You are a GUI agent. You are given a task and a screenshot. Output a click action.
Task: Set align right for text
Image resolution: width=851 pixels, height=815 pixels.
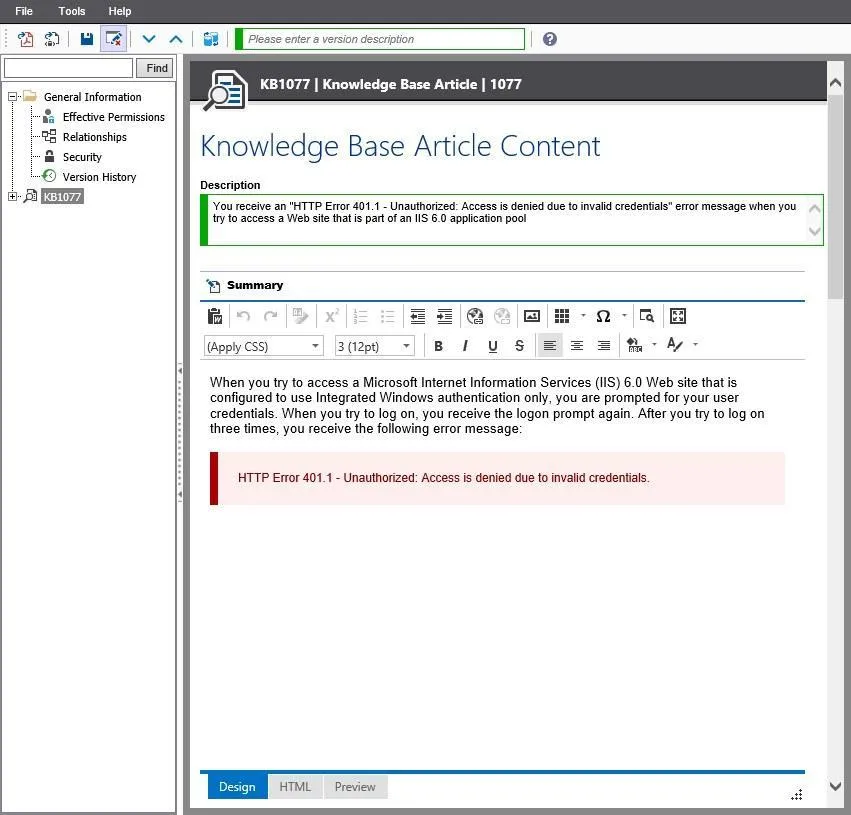pyautogui.click(x=604, y=346)
